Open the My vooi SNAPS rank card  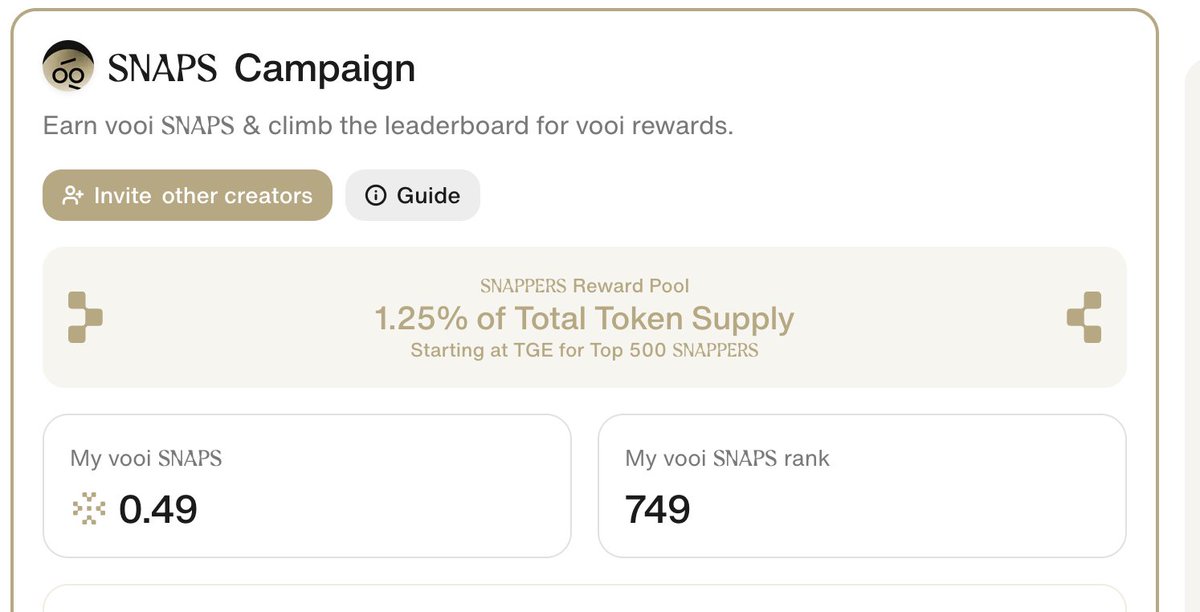tap(862, 486)
